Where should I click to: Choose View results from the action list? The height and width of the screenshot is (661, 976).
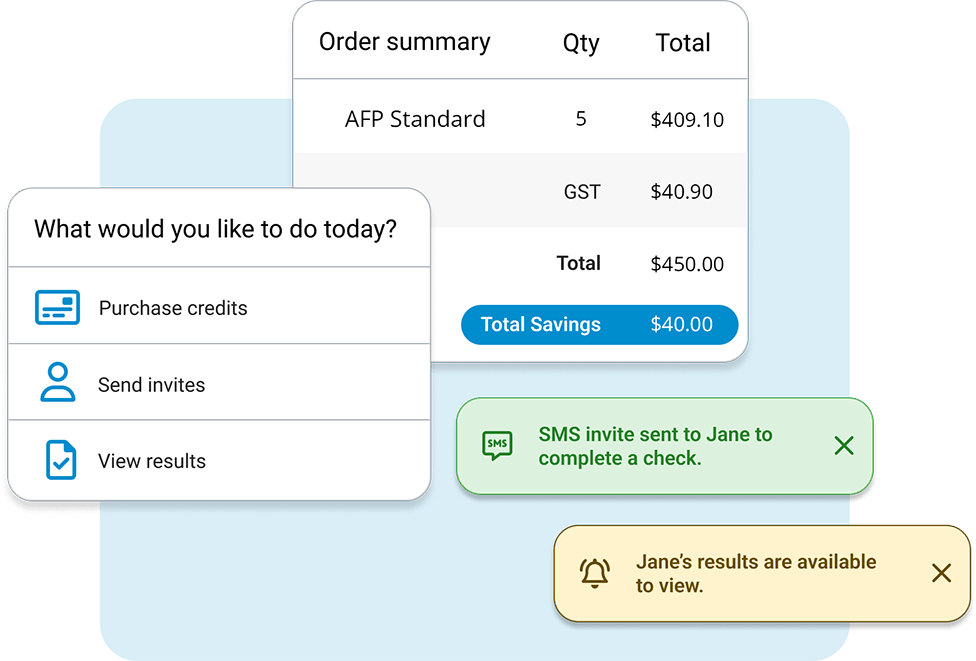pos(152,460)
